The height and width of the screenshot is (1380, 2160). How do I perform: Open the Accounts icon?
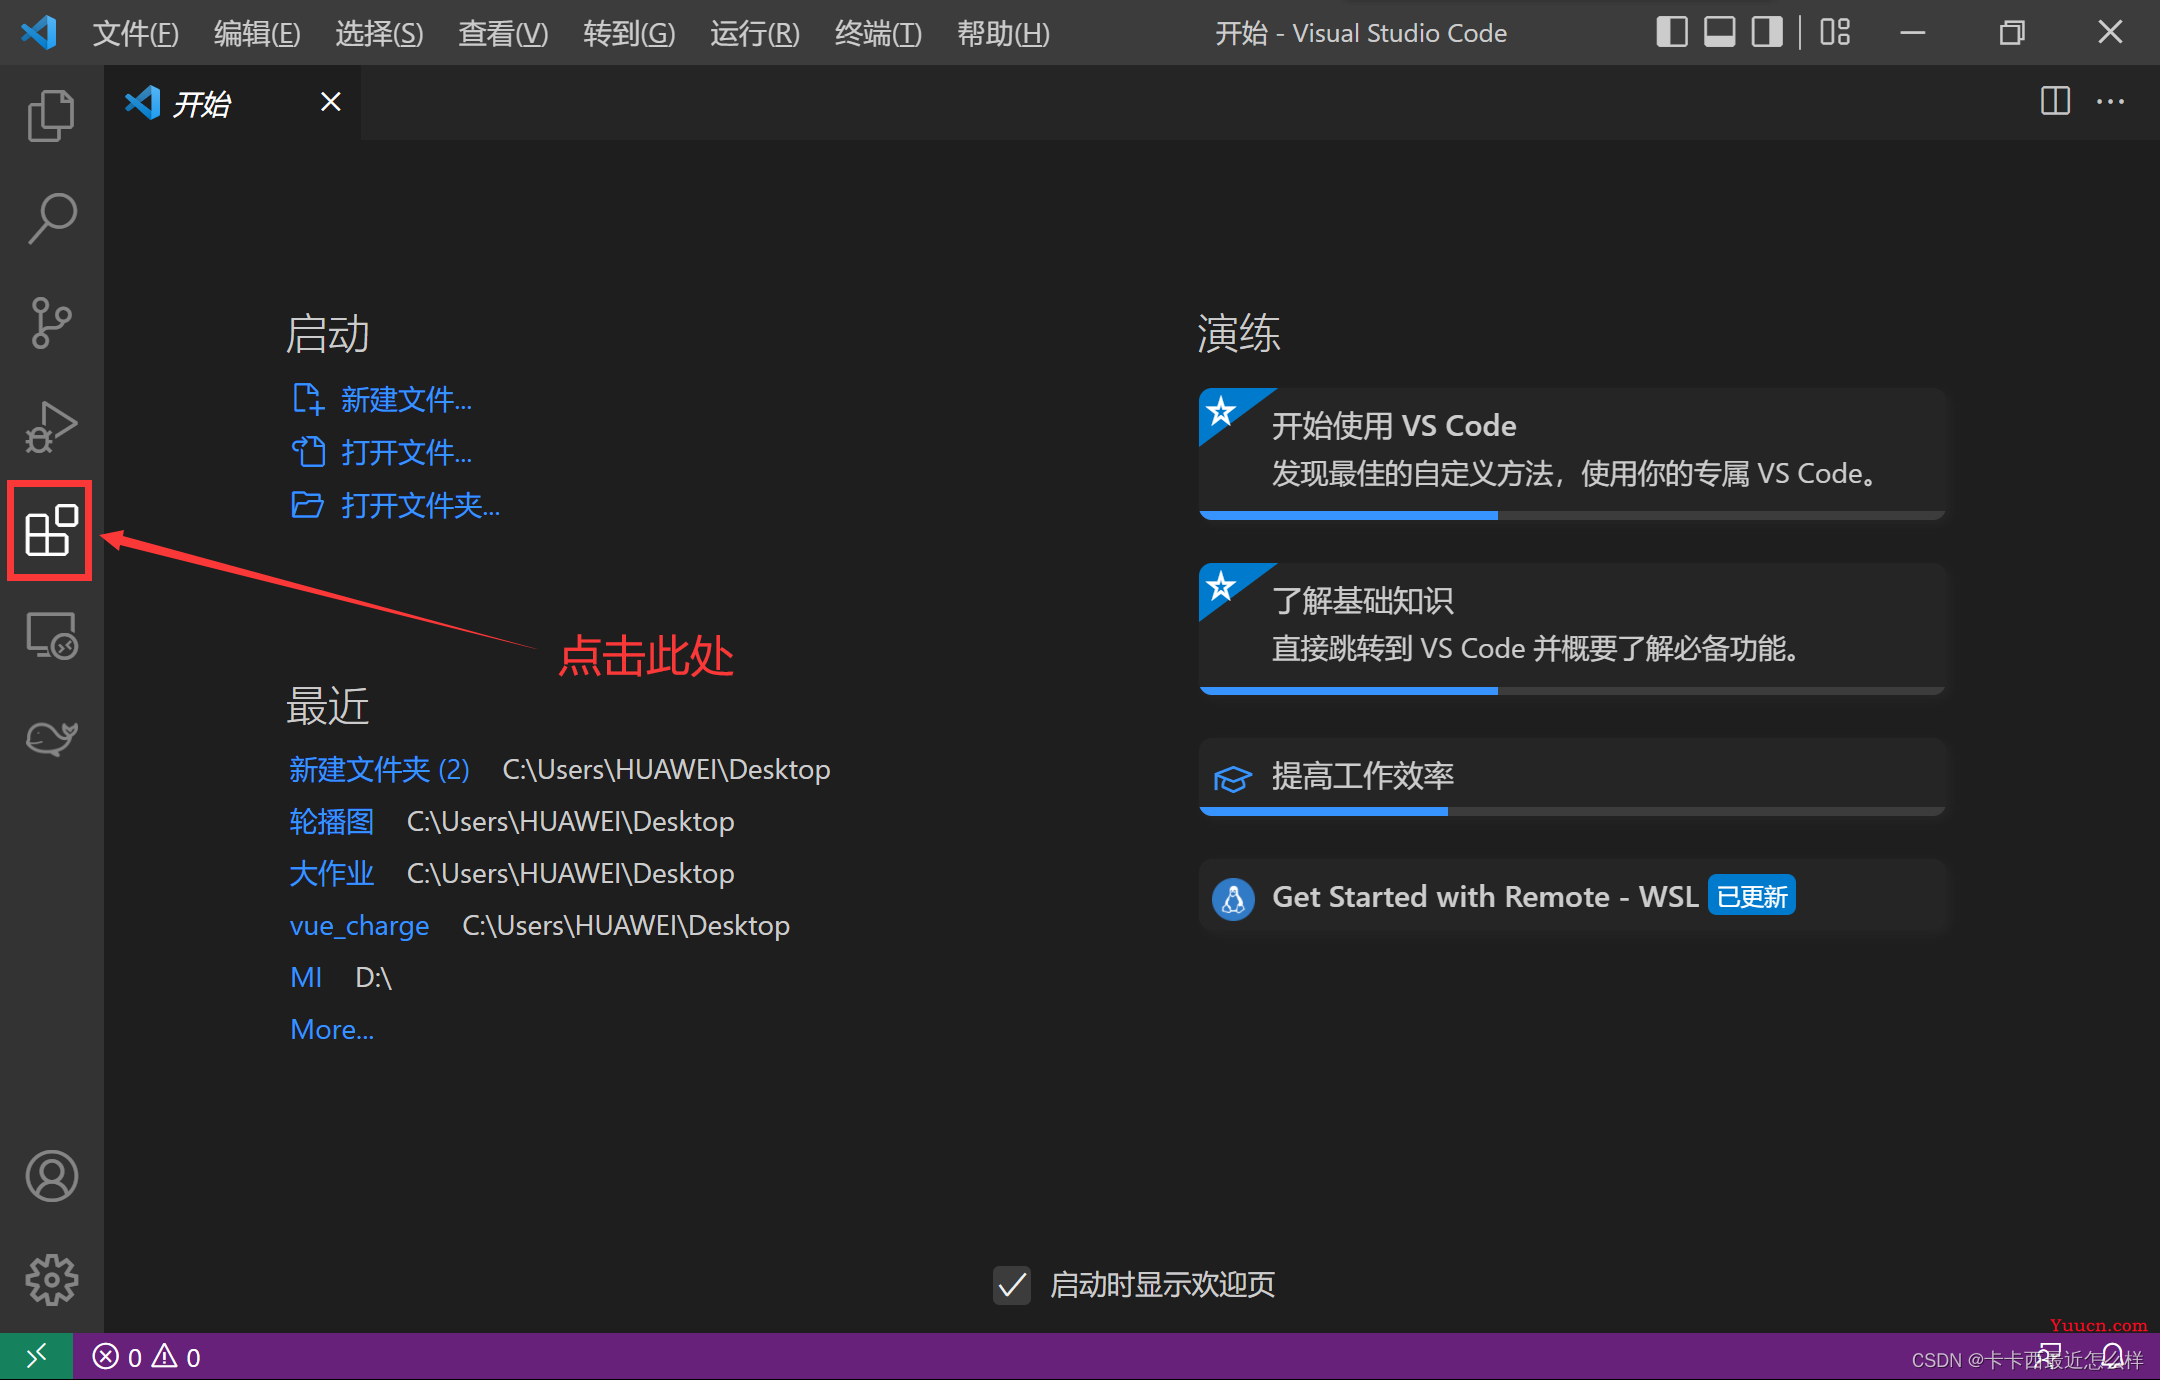coord(51,1176)
